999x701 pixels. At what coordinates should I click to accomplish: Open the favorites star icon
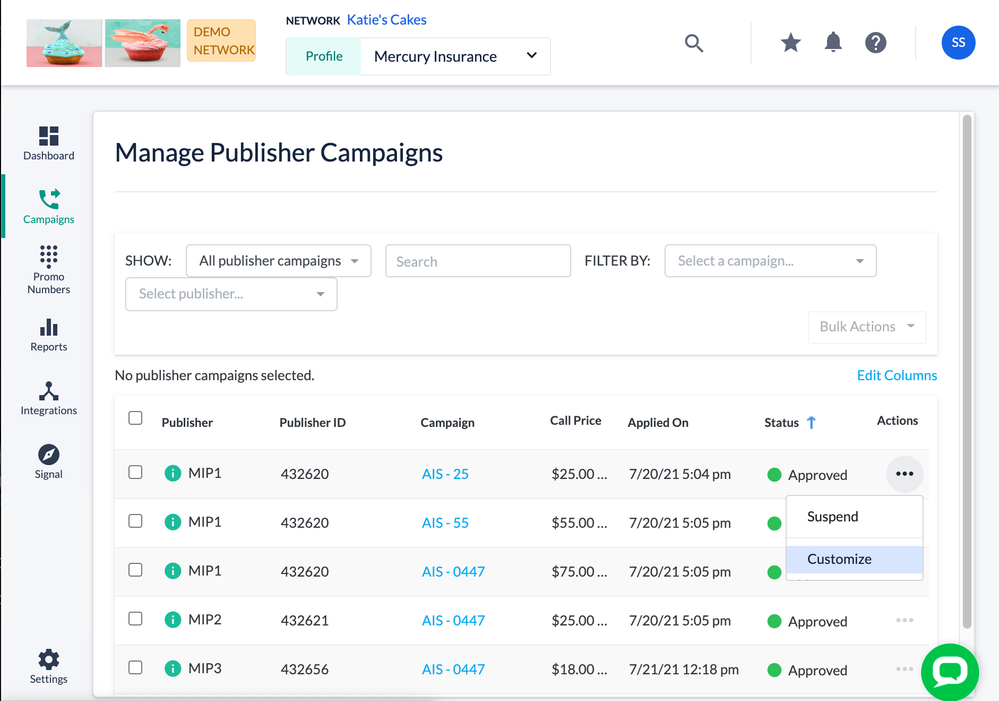(791, 43)
